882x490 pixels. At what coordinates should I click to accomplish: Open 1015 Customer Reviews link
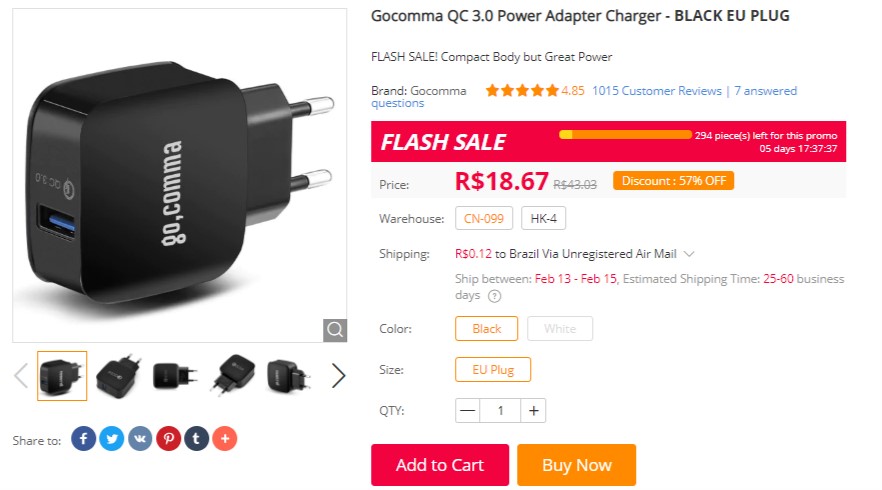[656, 91]
